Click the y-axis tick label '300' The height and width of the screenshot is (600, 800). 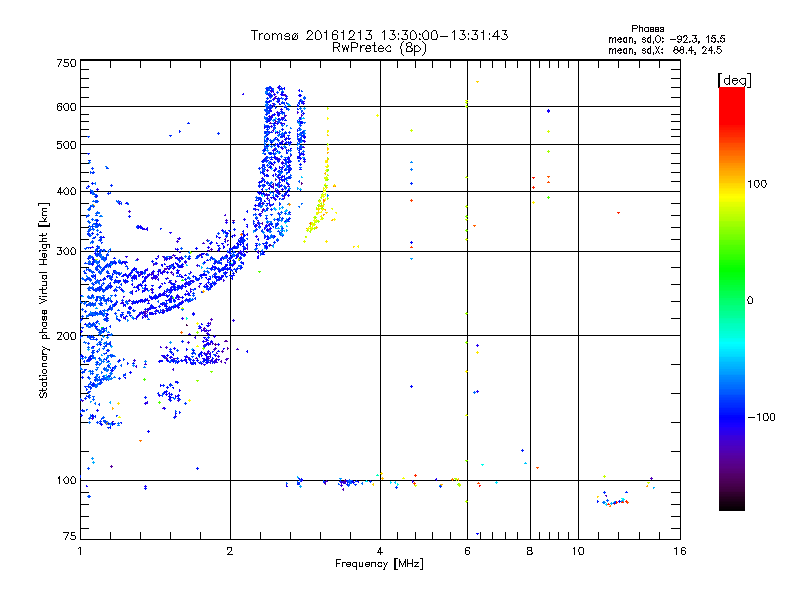click(x=66, y=252)
